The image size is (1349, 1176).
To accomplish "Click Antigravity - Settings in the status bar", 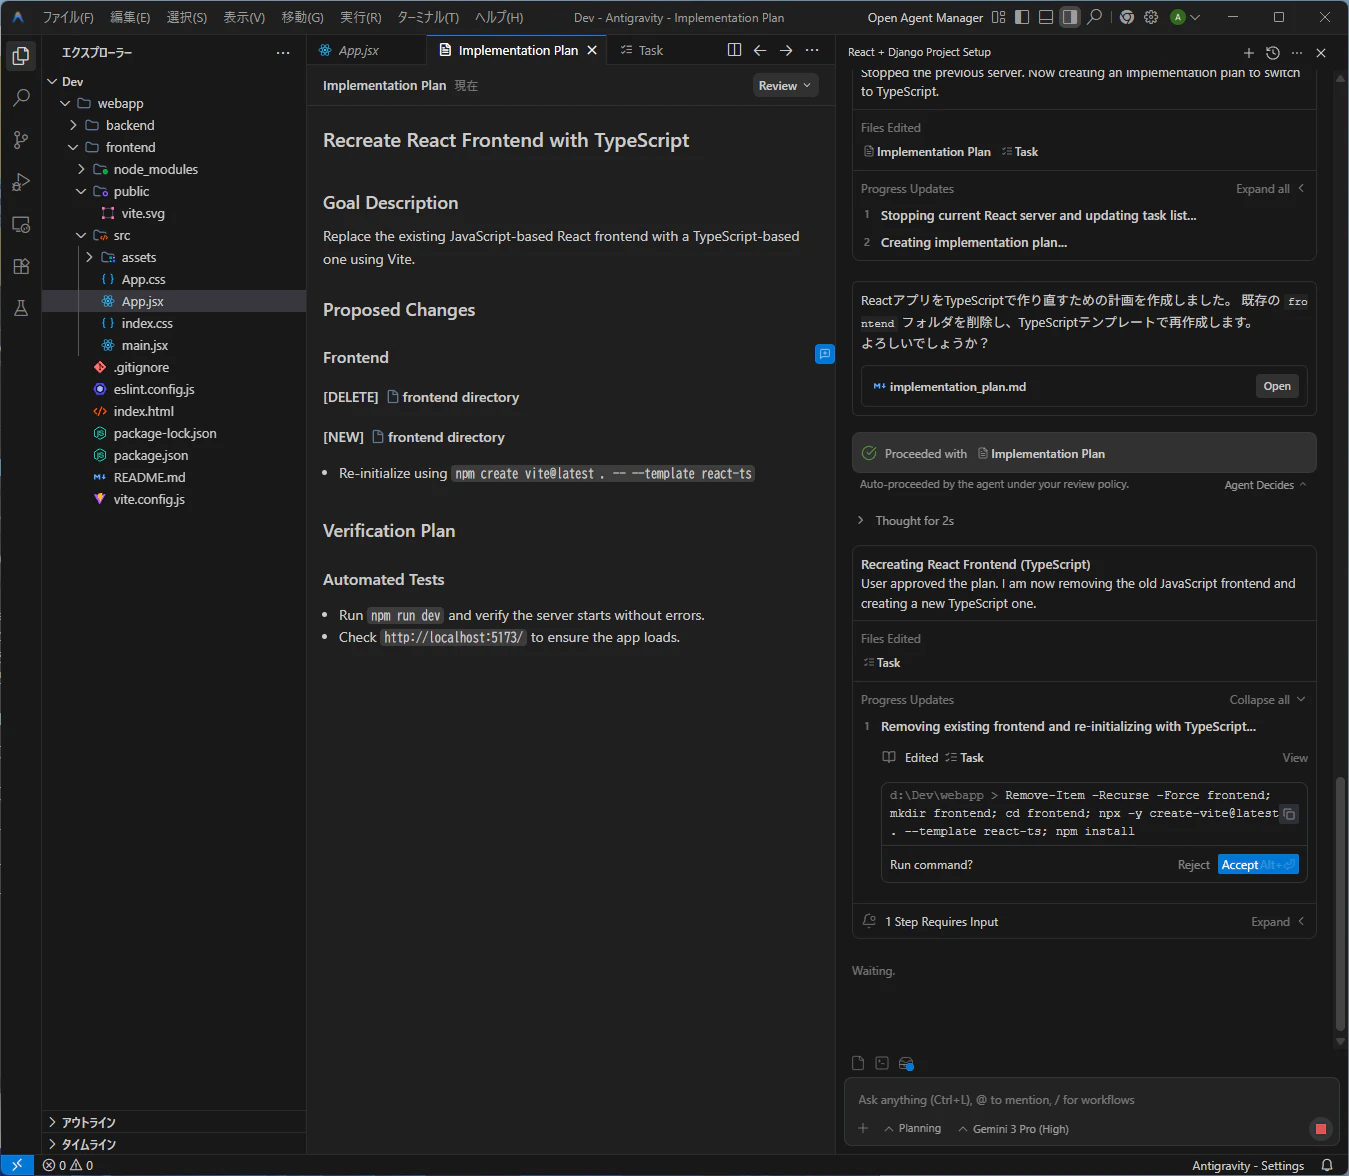I will pyautogui.click(x=1248, y=1166).
